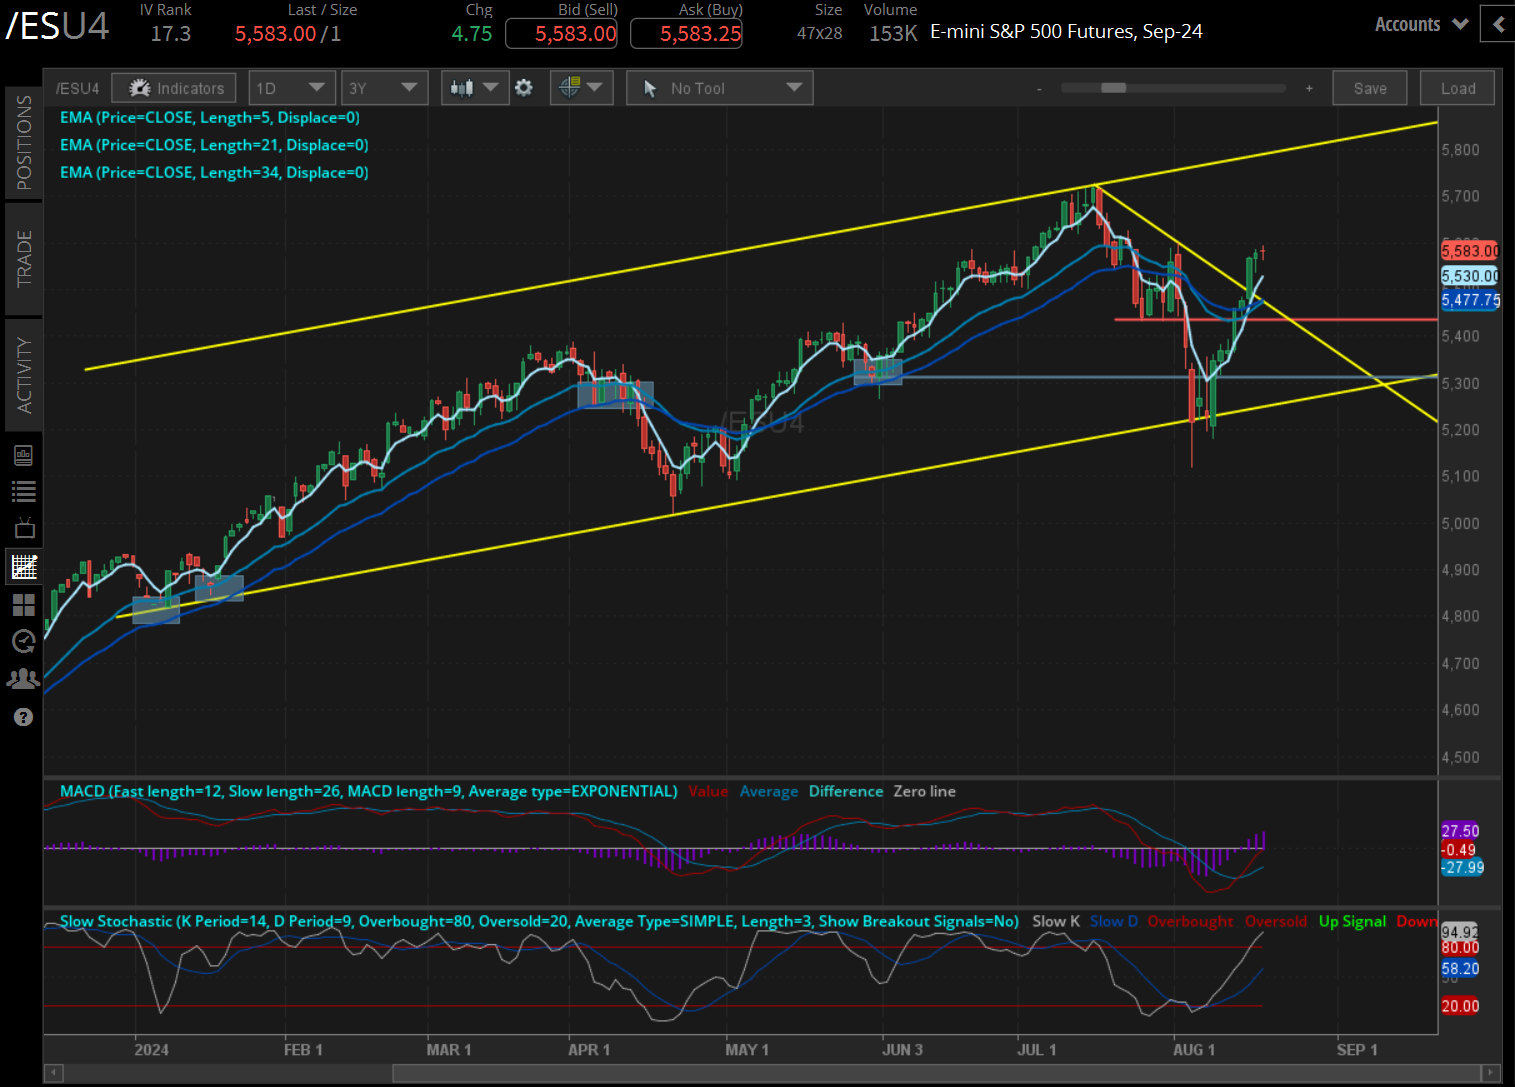Open chart settings gear icon
1515x1087 pixels.
(524, 88)
